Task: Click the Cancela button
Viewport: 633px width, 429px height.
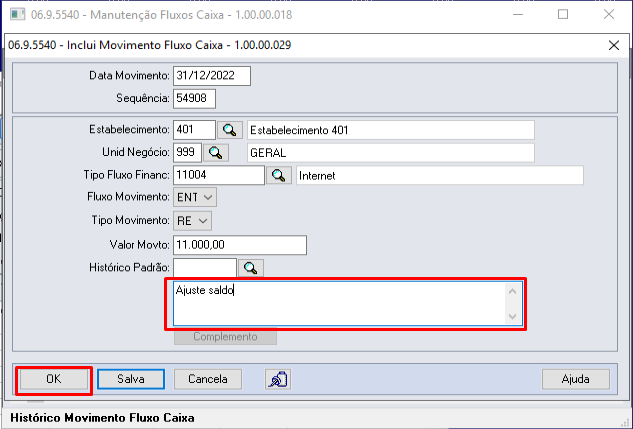Action: [208, 379]
